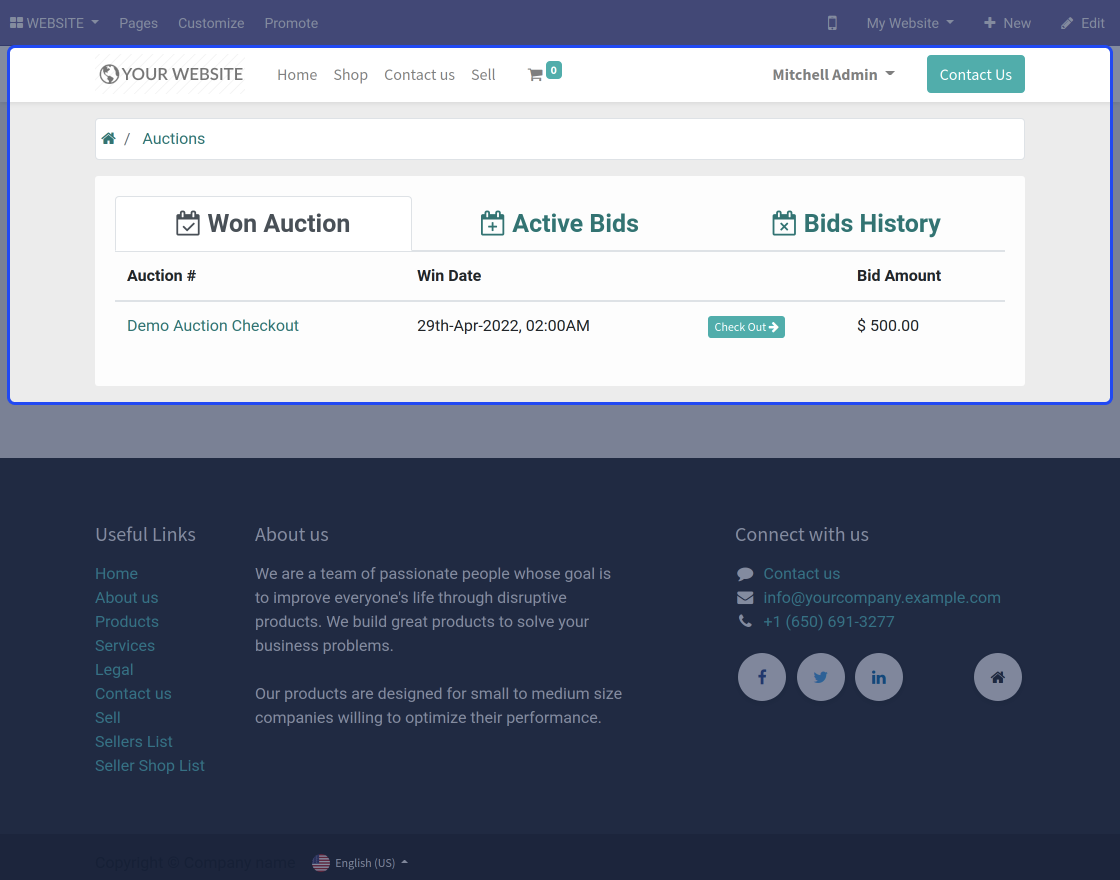Image resolution: width=1120 pixels, height=880 pixels.
Task: Open the Pages menu
Action: 139,23
